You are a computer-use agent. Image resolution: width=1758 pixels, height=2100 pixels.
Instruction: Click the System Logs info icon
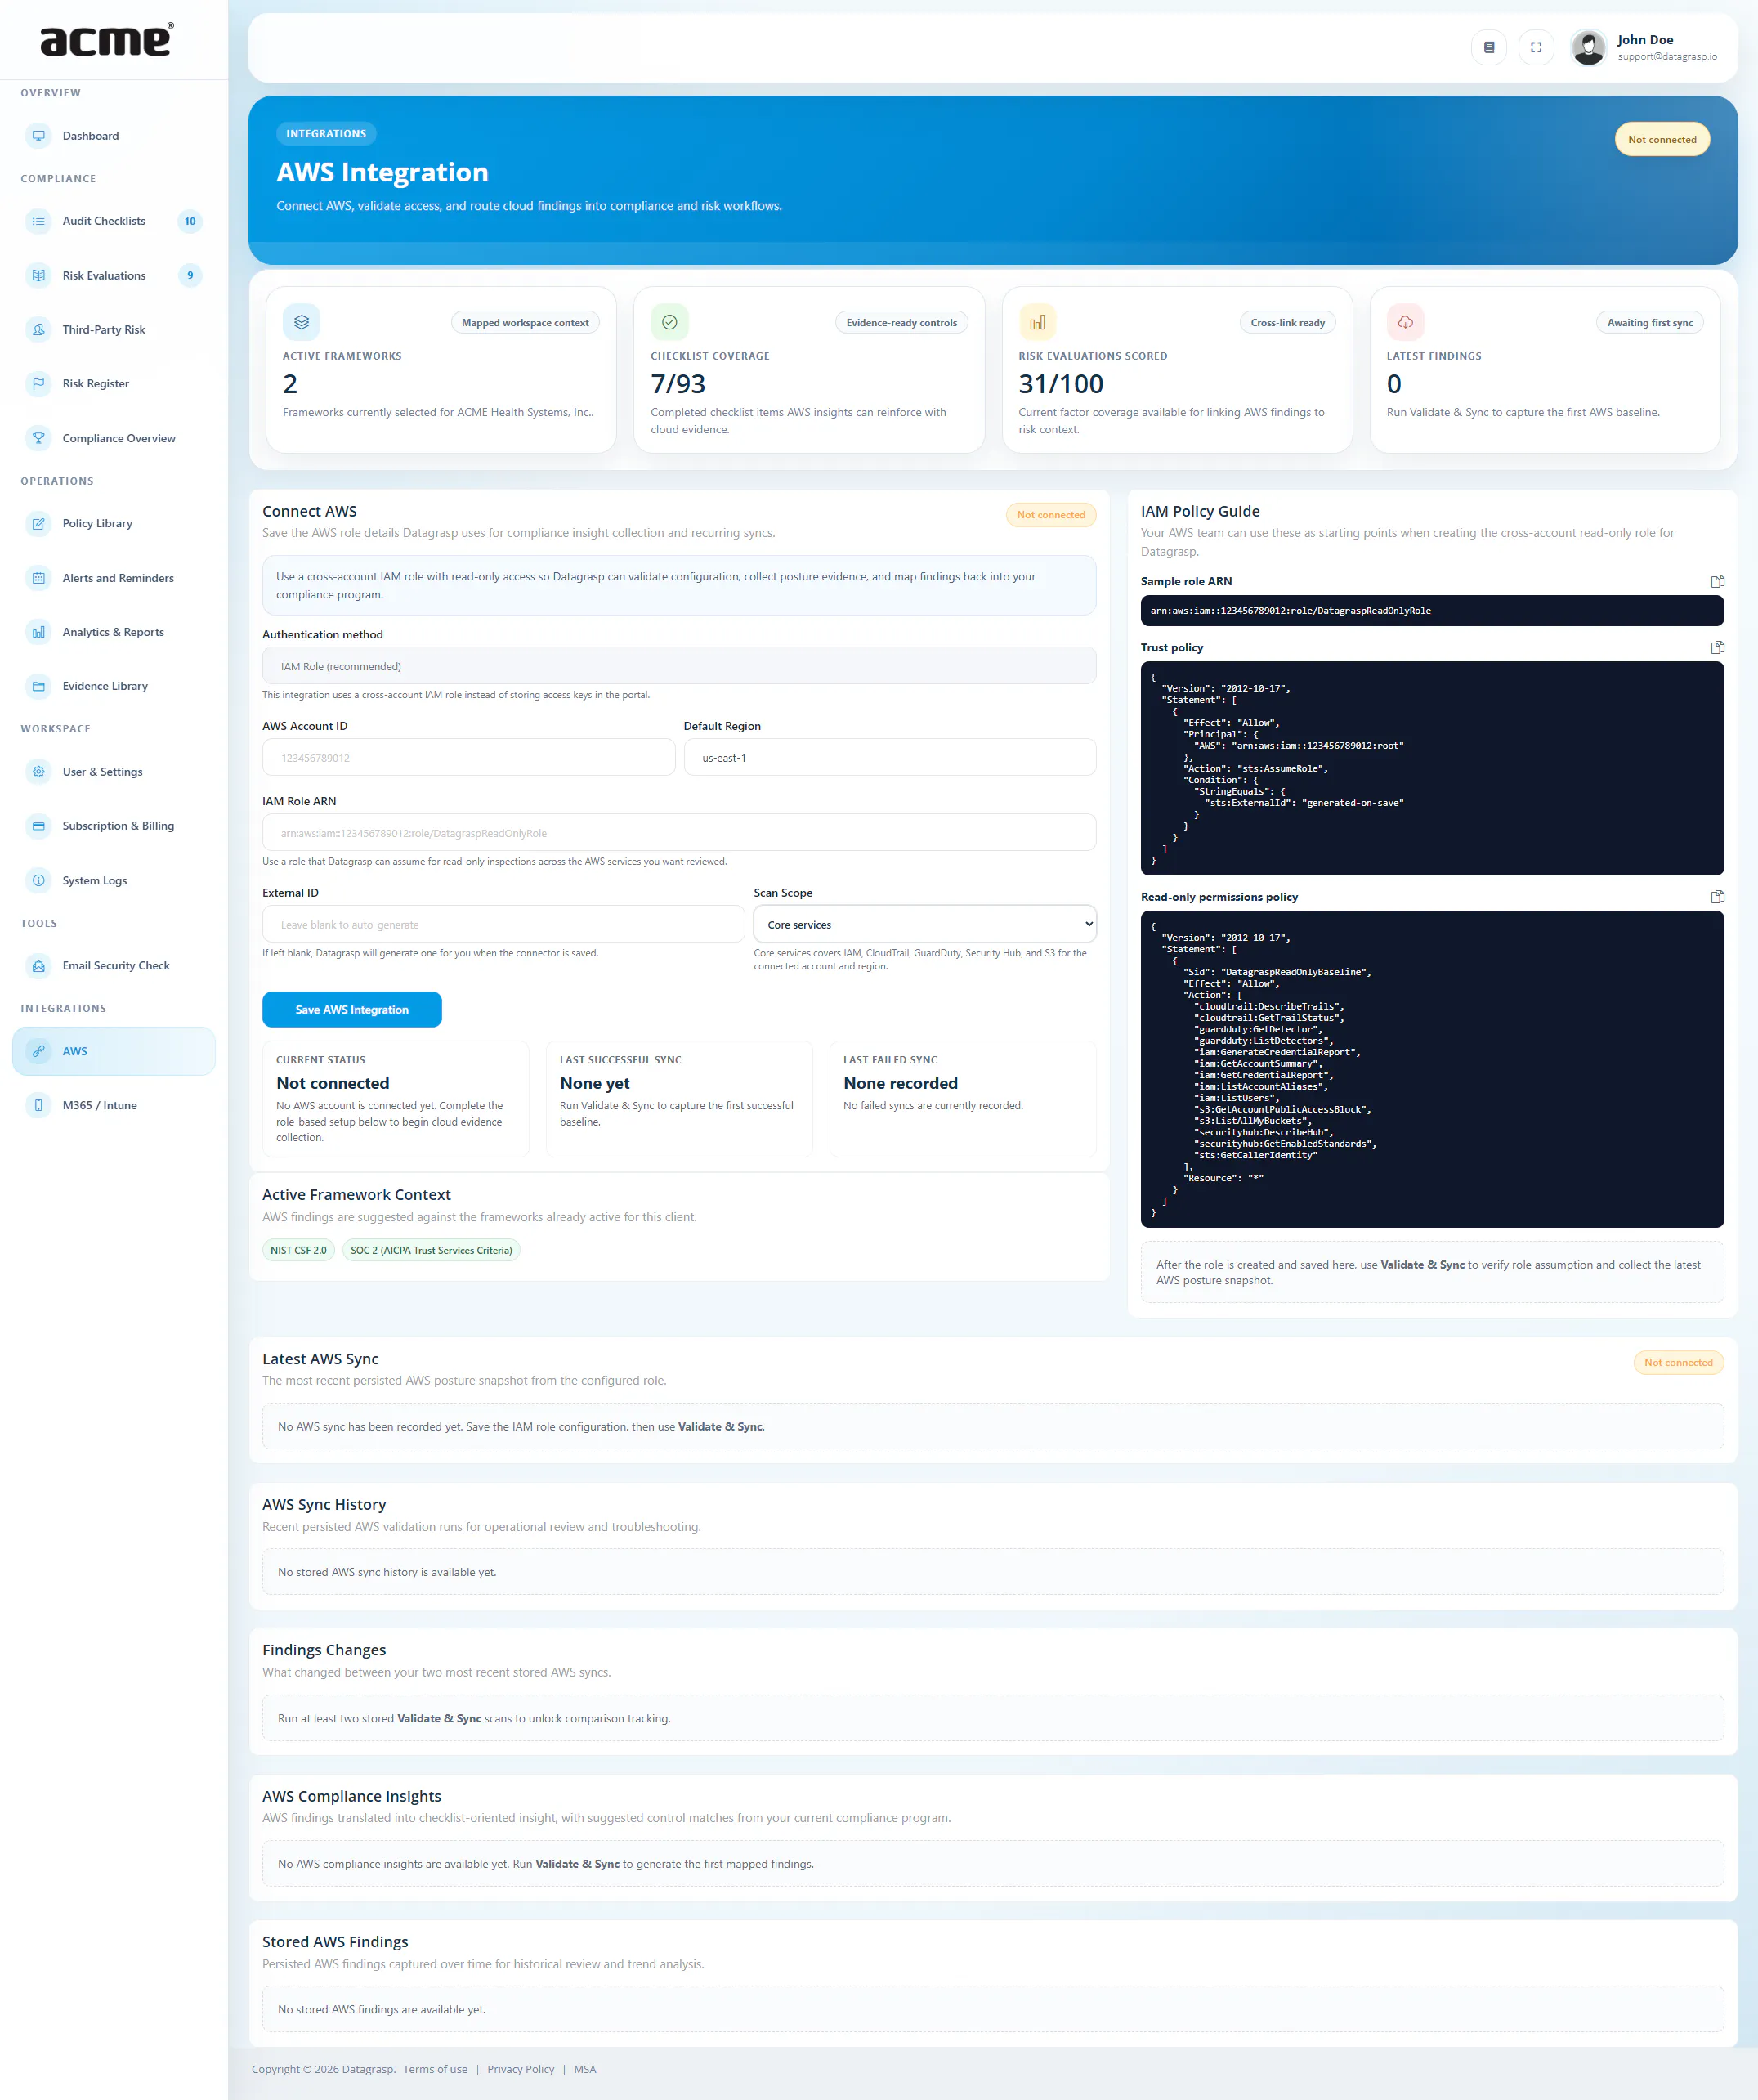38,880
